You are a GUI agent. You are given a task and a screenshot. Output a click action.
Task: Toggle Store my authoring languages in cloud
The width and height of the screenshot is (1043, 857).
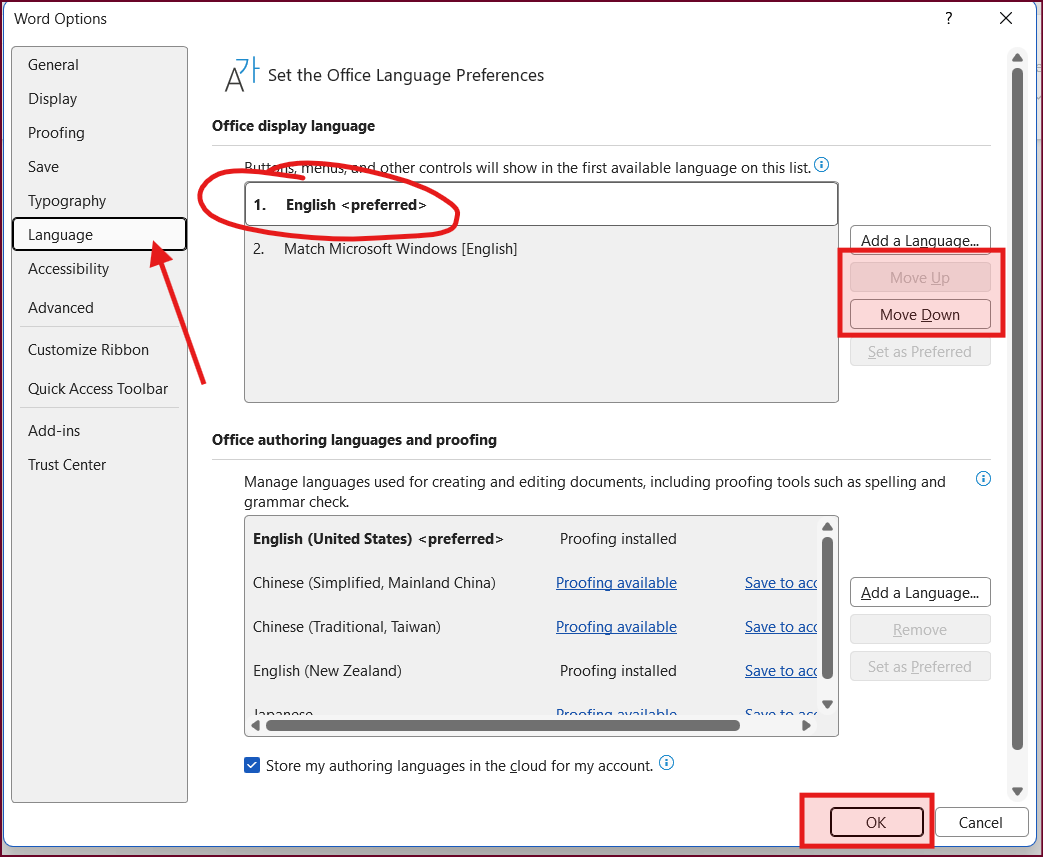pyautogui.click(x=252, y=765)
